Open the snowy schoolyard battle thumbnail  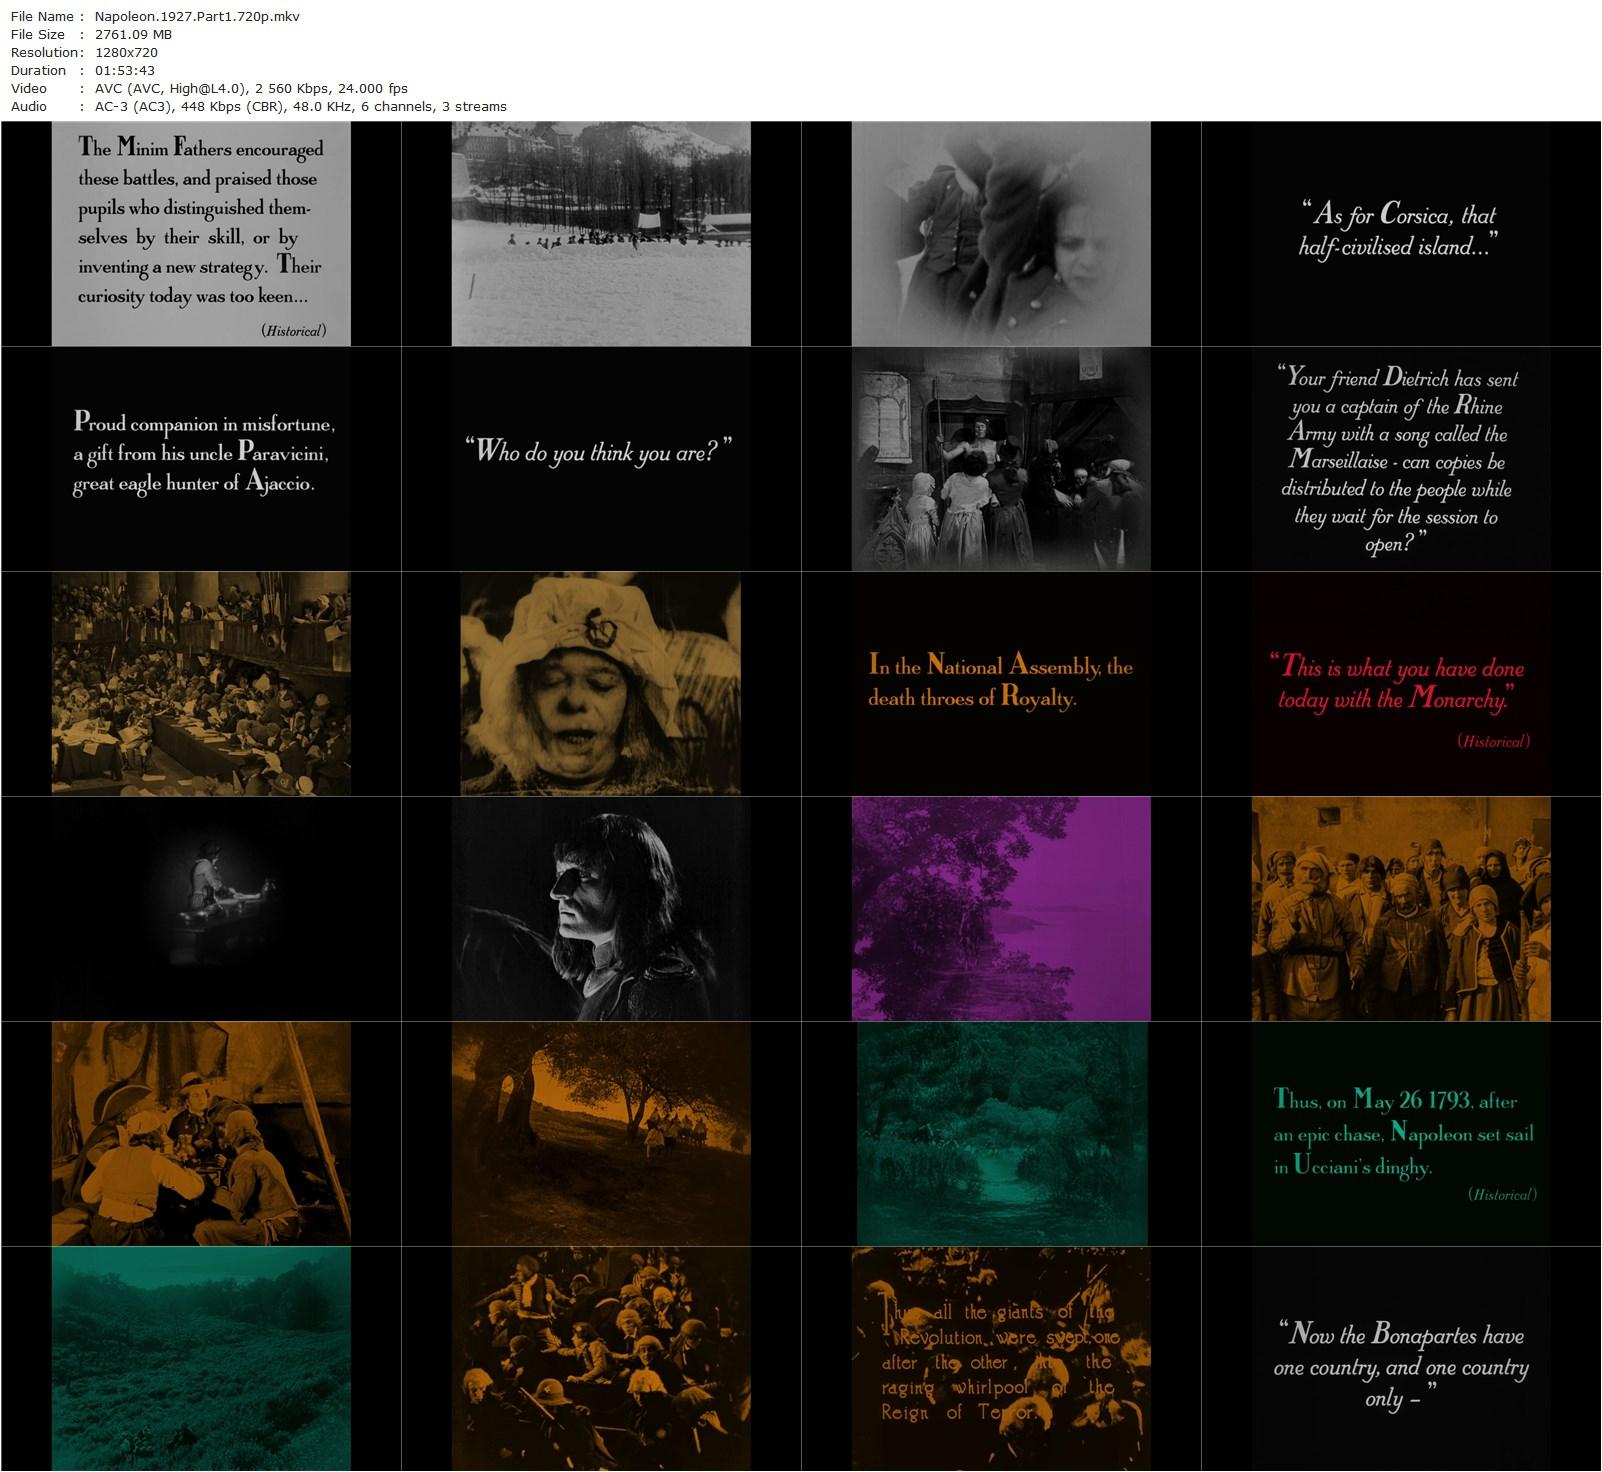point(601,234)
